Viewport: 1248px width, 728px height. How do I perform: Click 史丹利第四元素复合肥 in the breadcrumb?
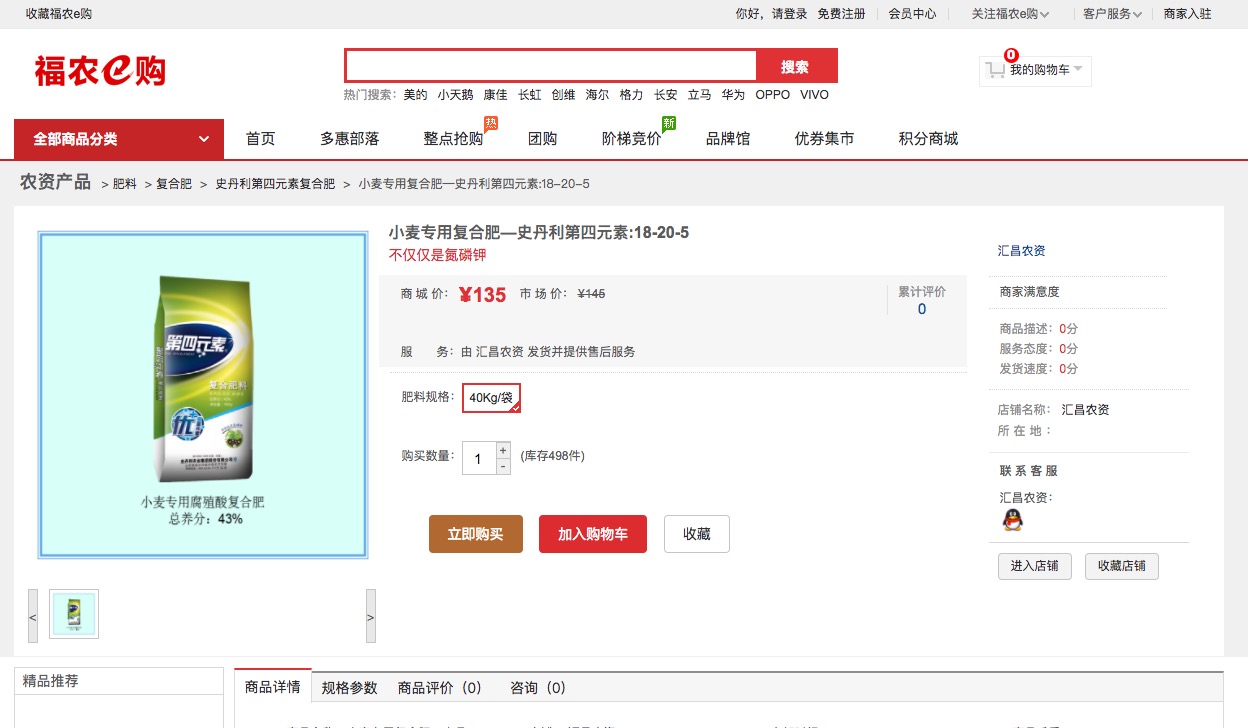coord(275,184)
